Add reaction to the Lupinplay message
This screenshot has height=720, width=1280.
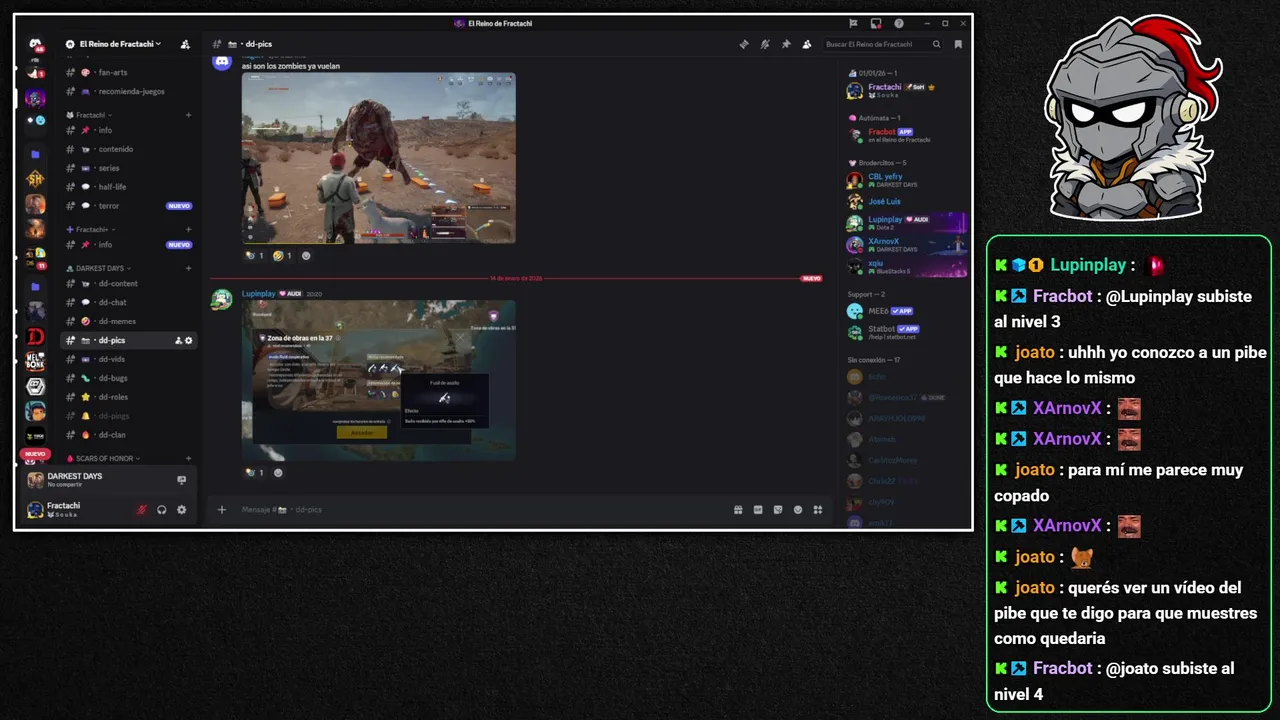278,473
